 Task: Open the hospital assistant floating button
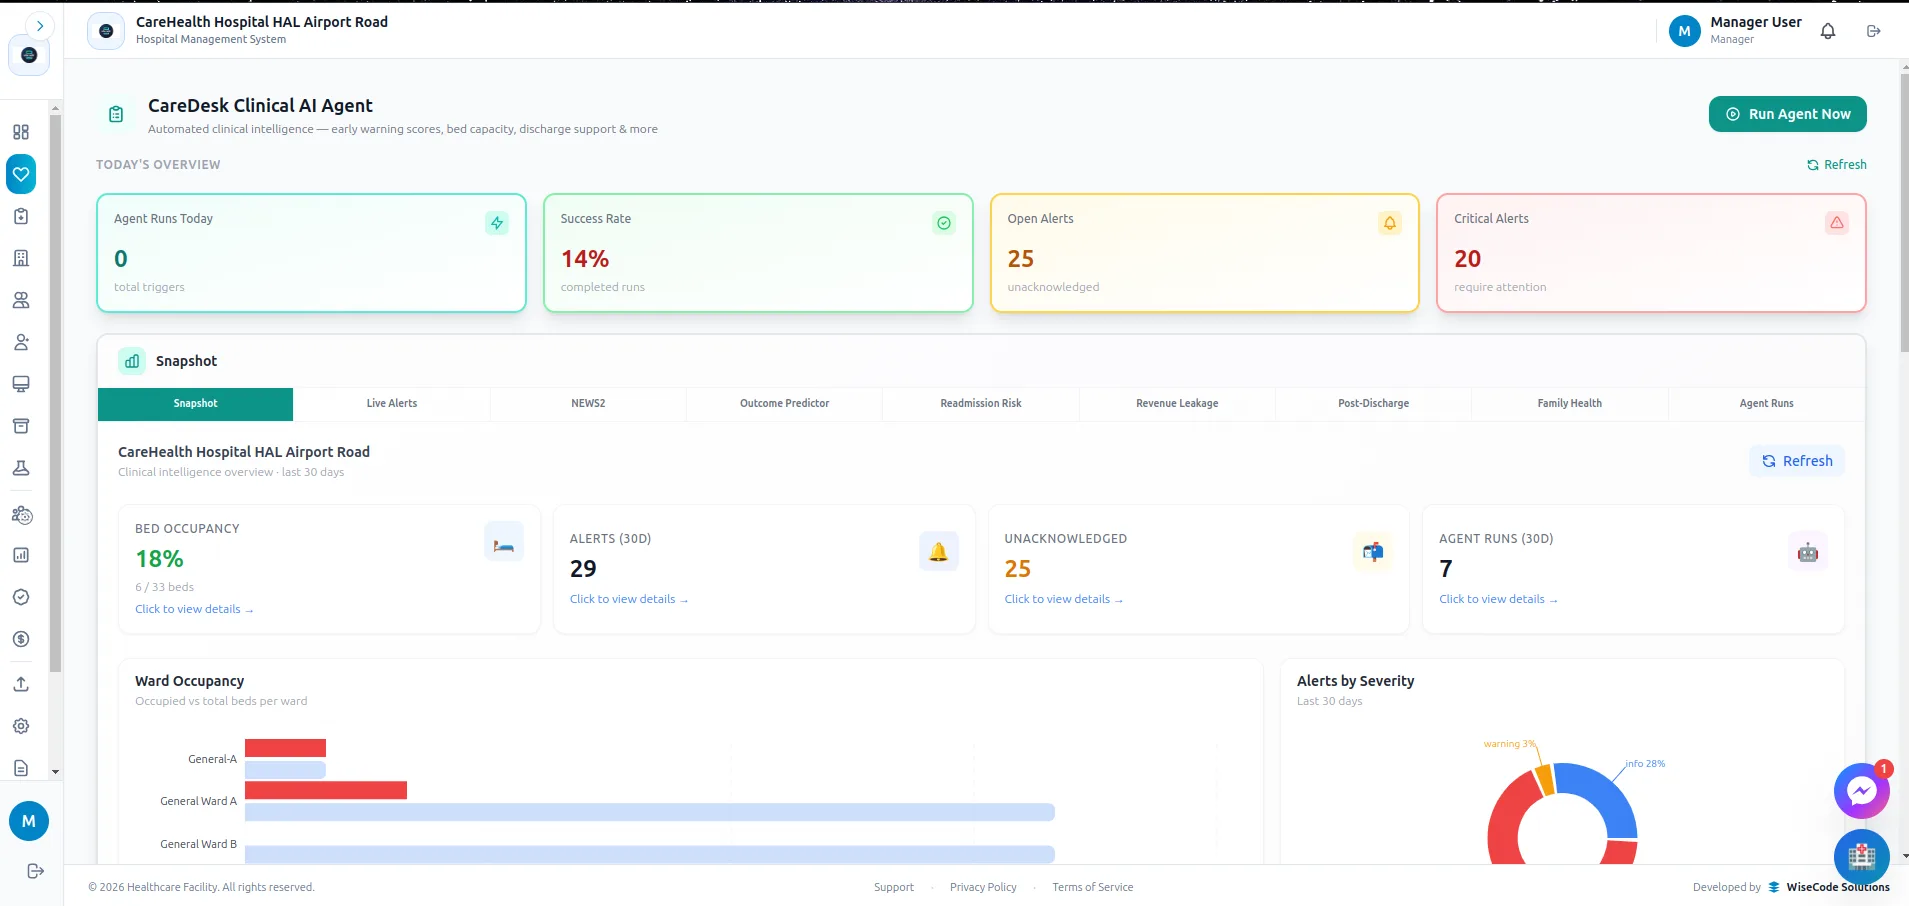pyautogui.click(x=1861, y=857)
